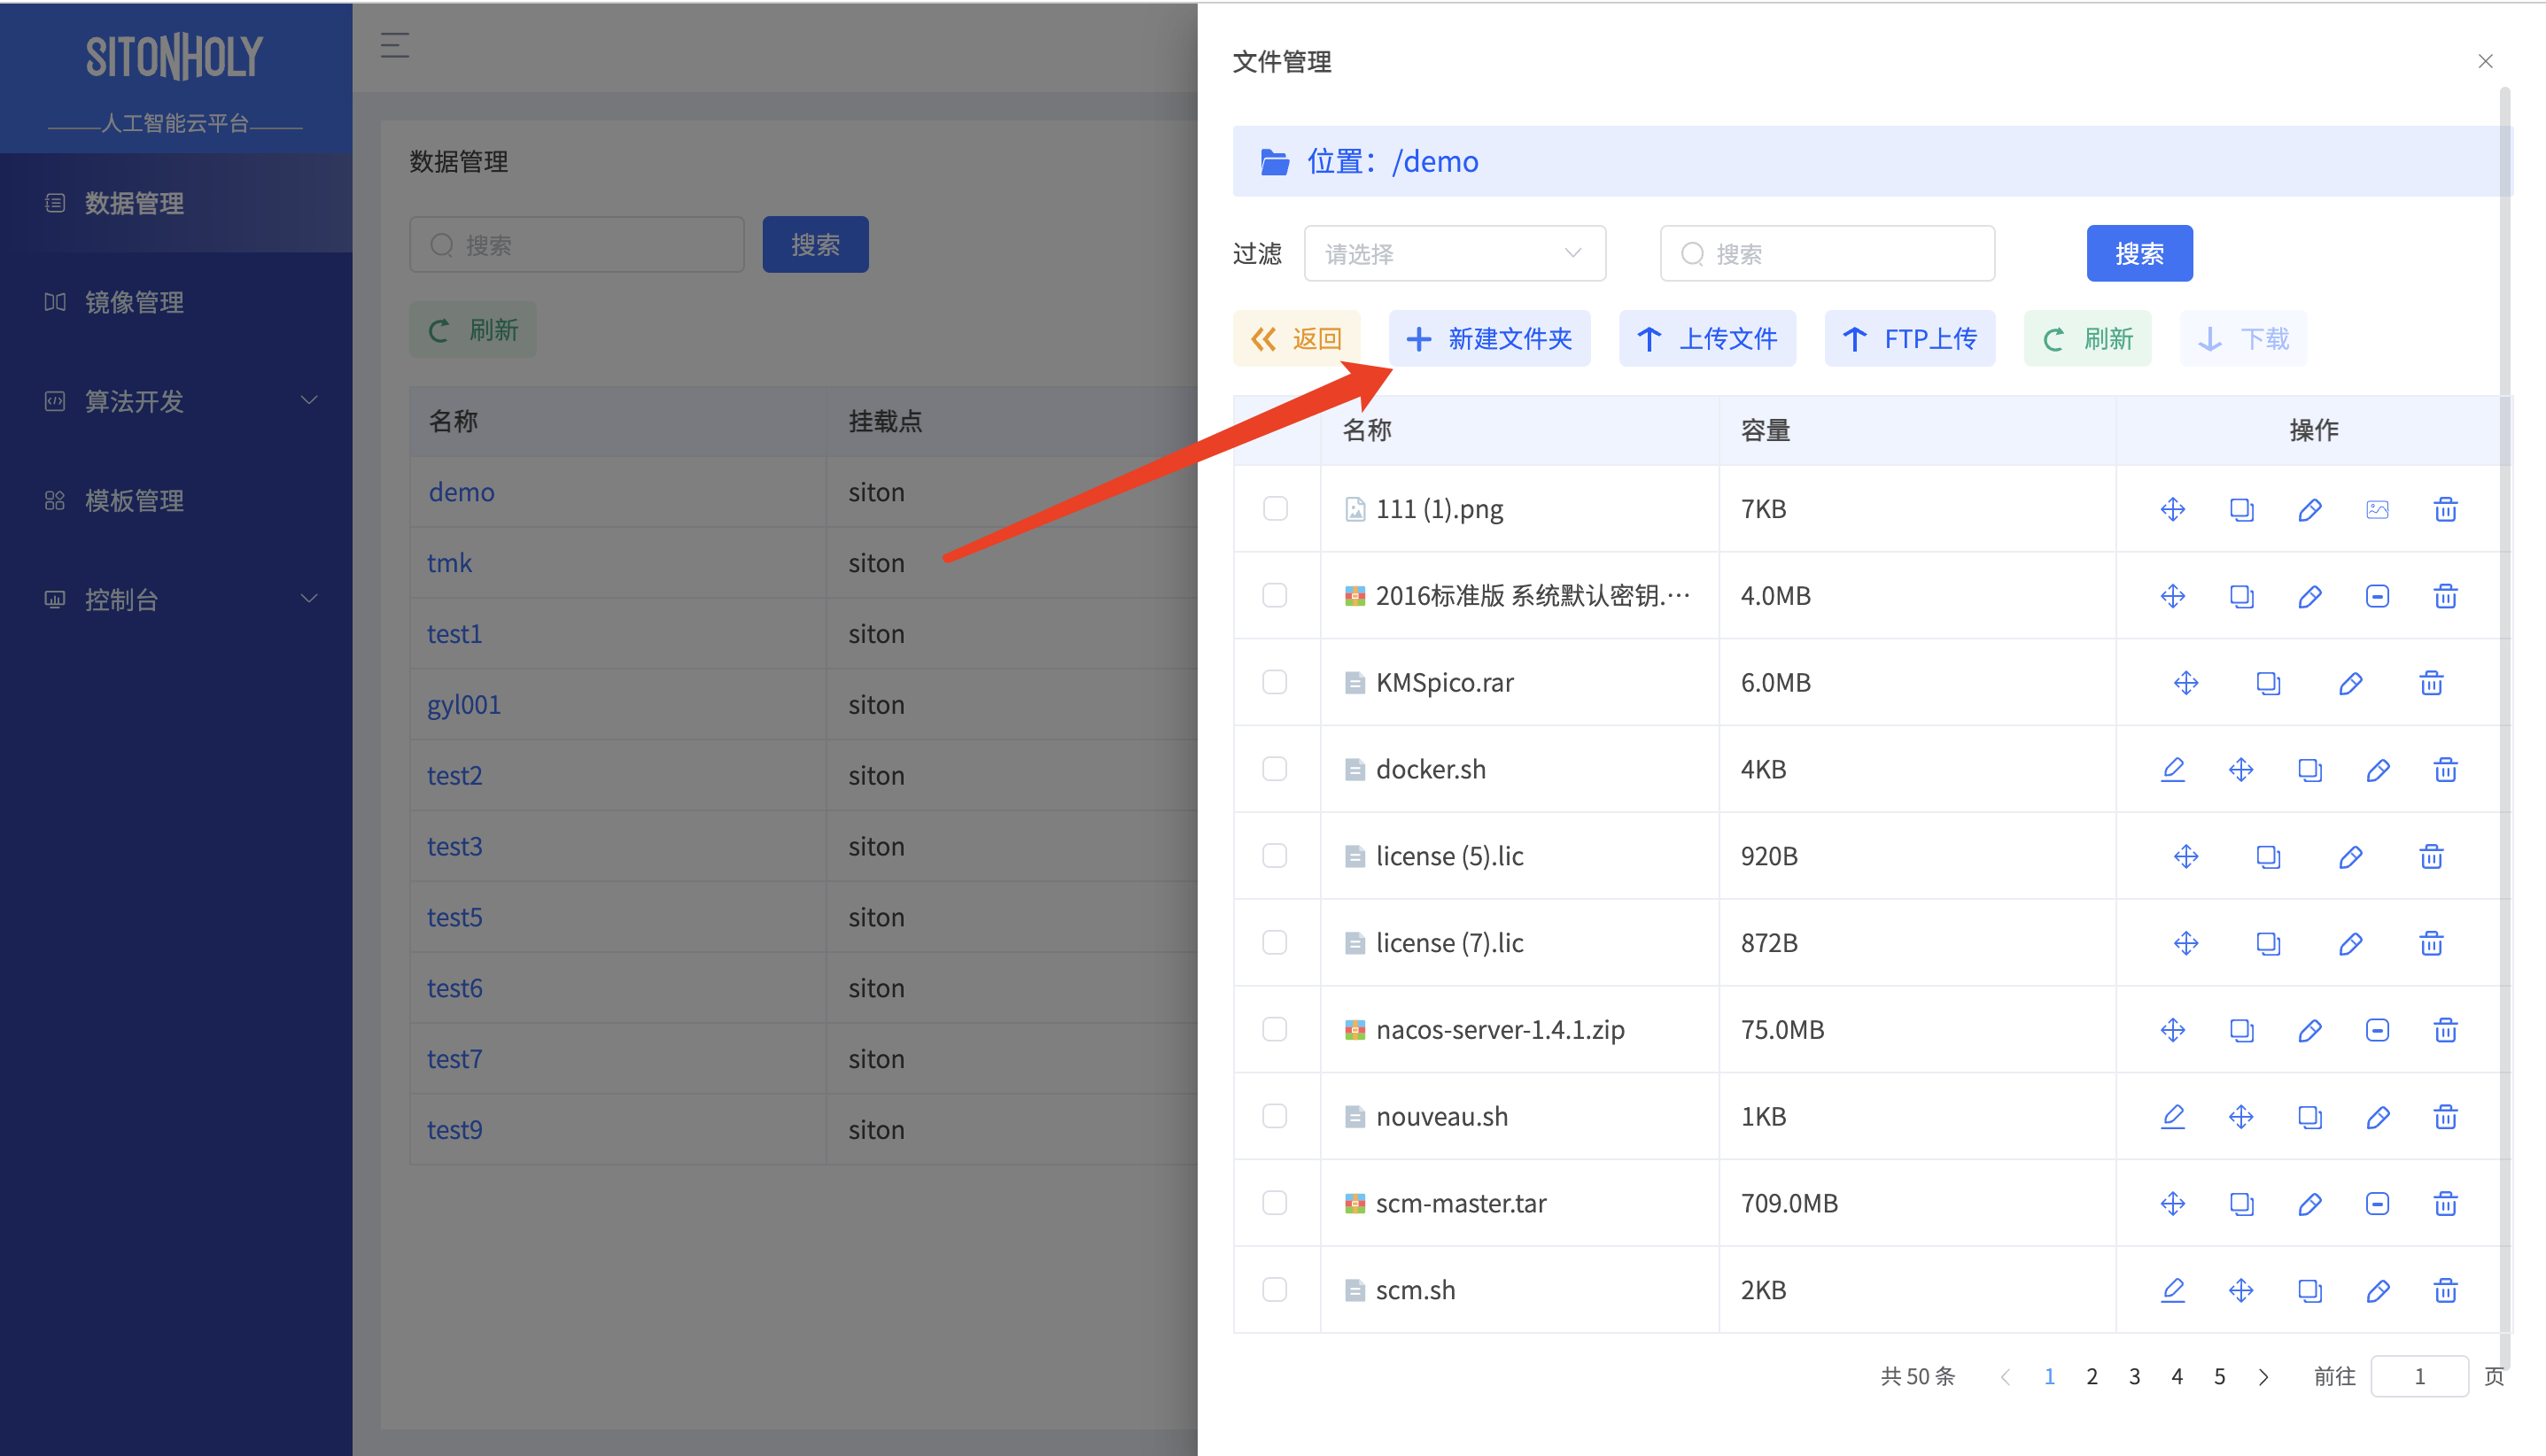Go to the previous page with the left arrow
2546x1456 pixels.
coord(2005,1377)
